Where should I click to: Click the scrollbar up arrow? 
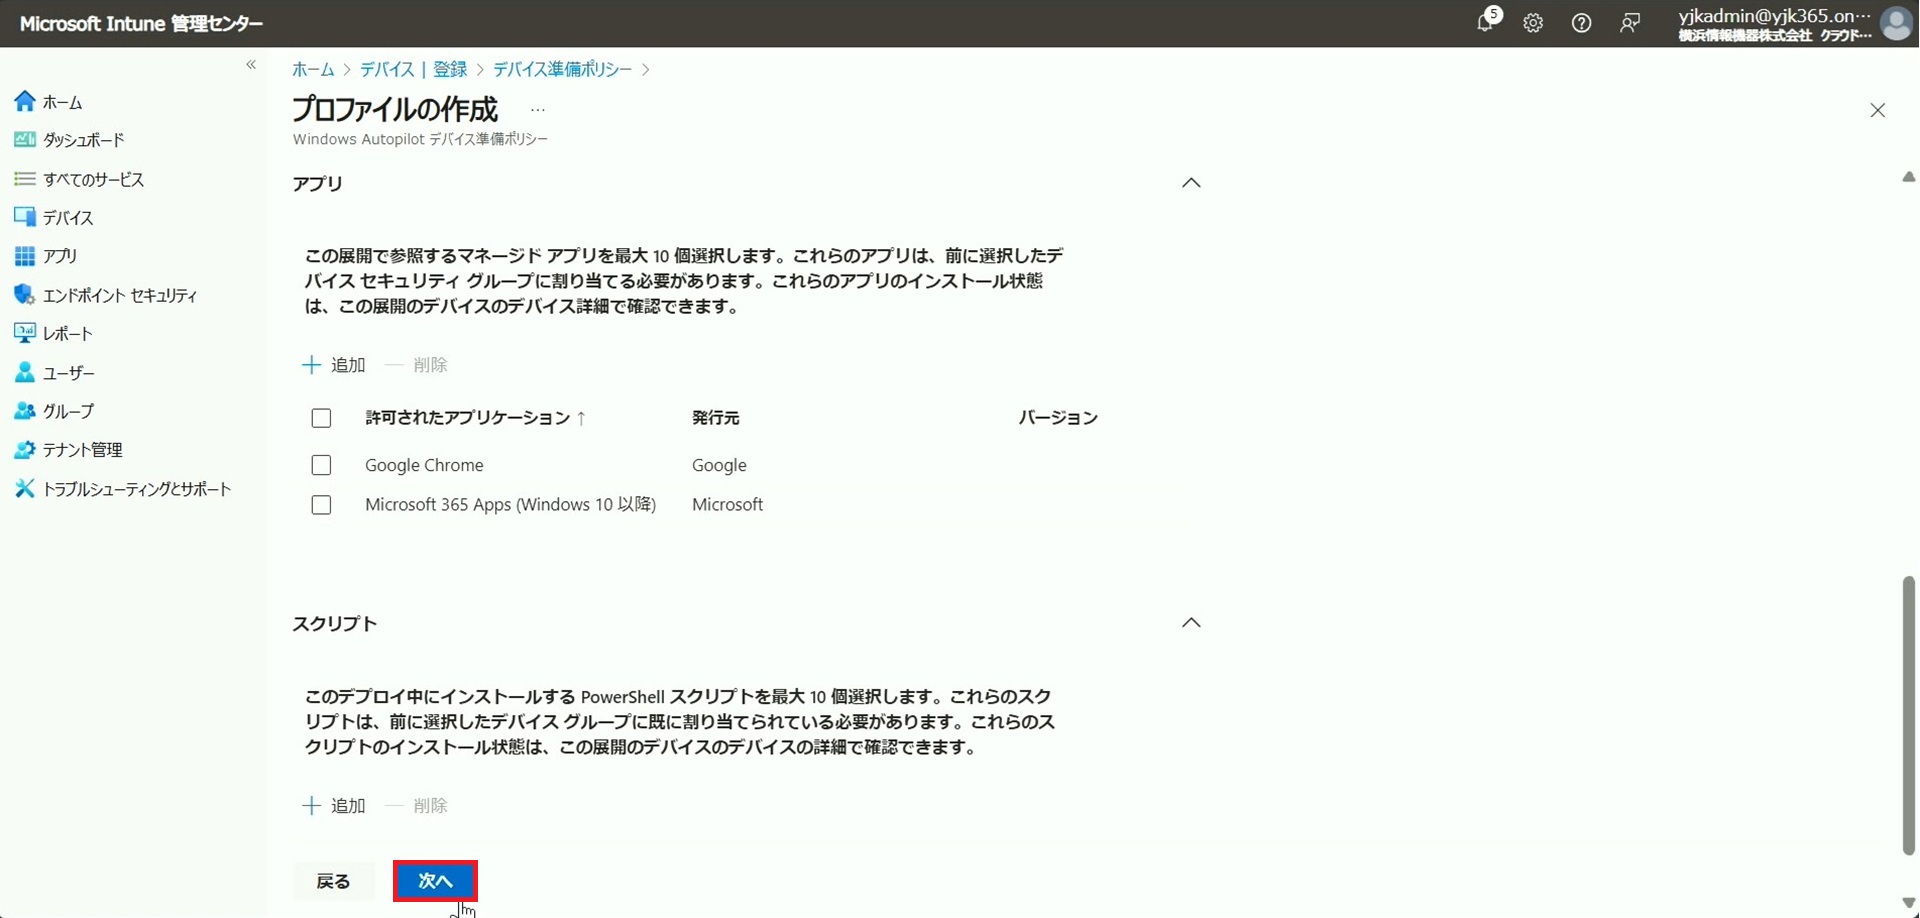[x=1908, y=177]
